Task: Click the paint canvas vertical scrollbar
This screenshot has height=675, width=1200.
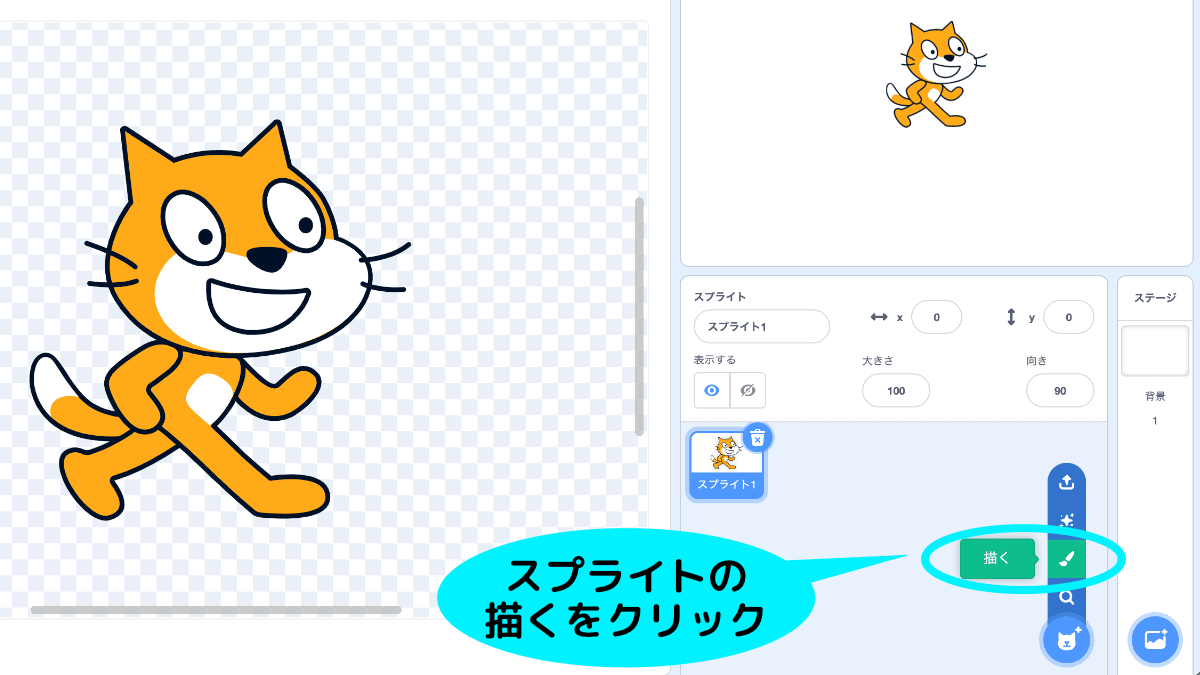Action: (x=640, y=316)
